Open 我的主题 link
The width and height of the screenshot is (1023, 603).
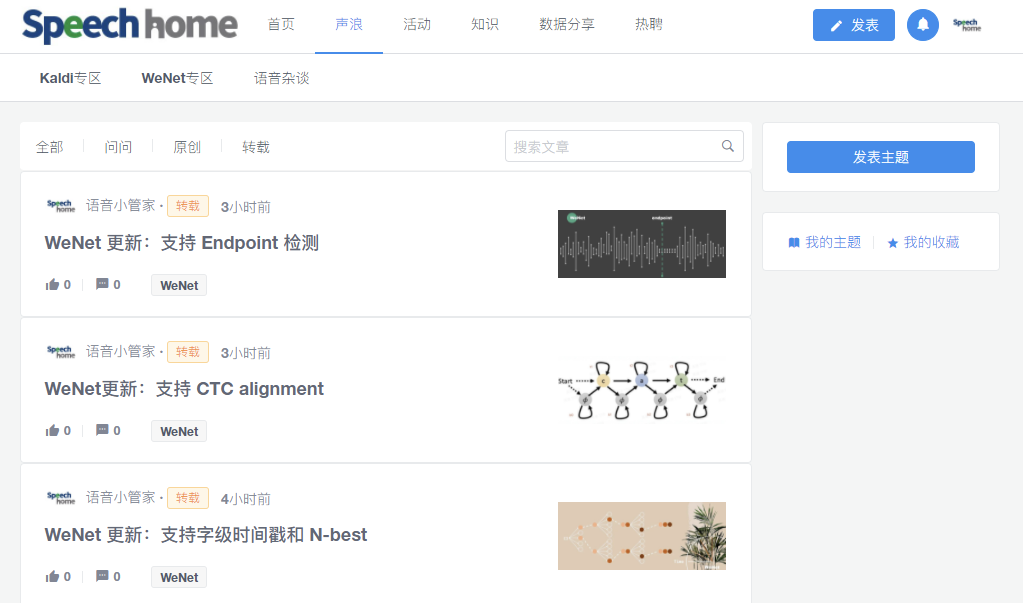tap(825, 243)
